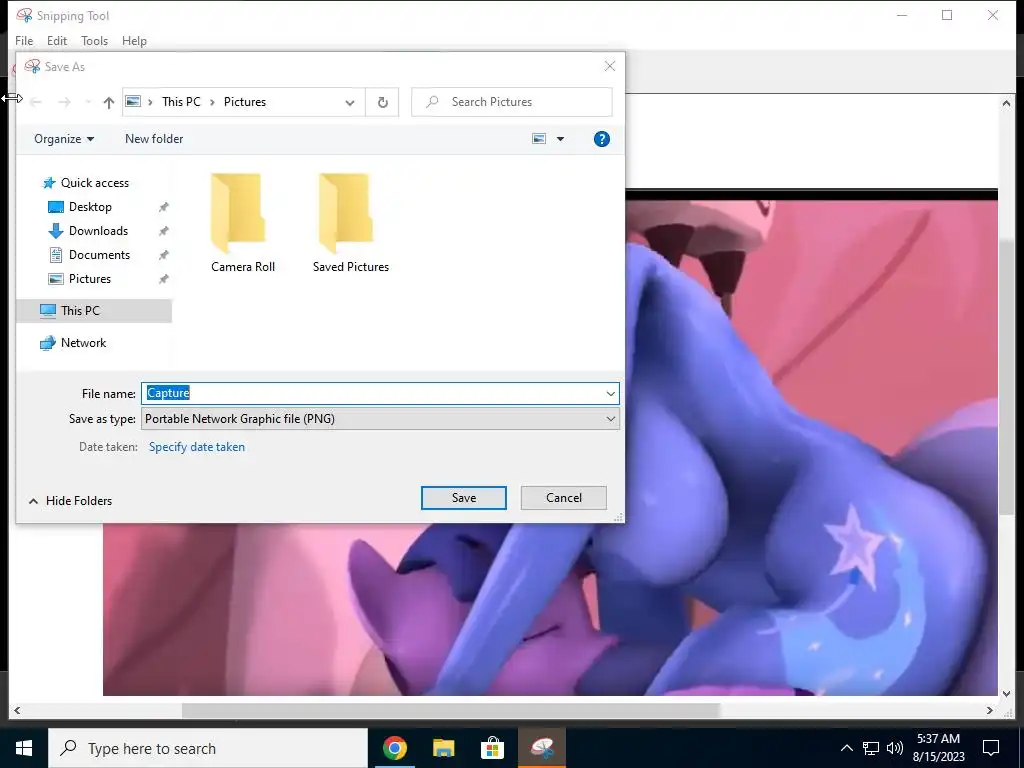The height and width of the screenshot is (768, 1024).
Task: Refresh the Pictures folder listing
Action: pos(383,102)
